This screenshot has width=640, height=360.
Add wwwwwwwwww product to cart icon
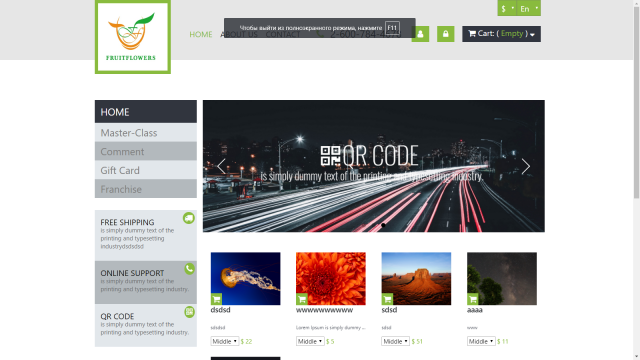click(302, 299)
